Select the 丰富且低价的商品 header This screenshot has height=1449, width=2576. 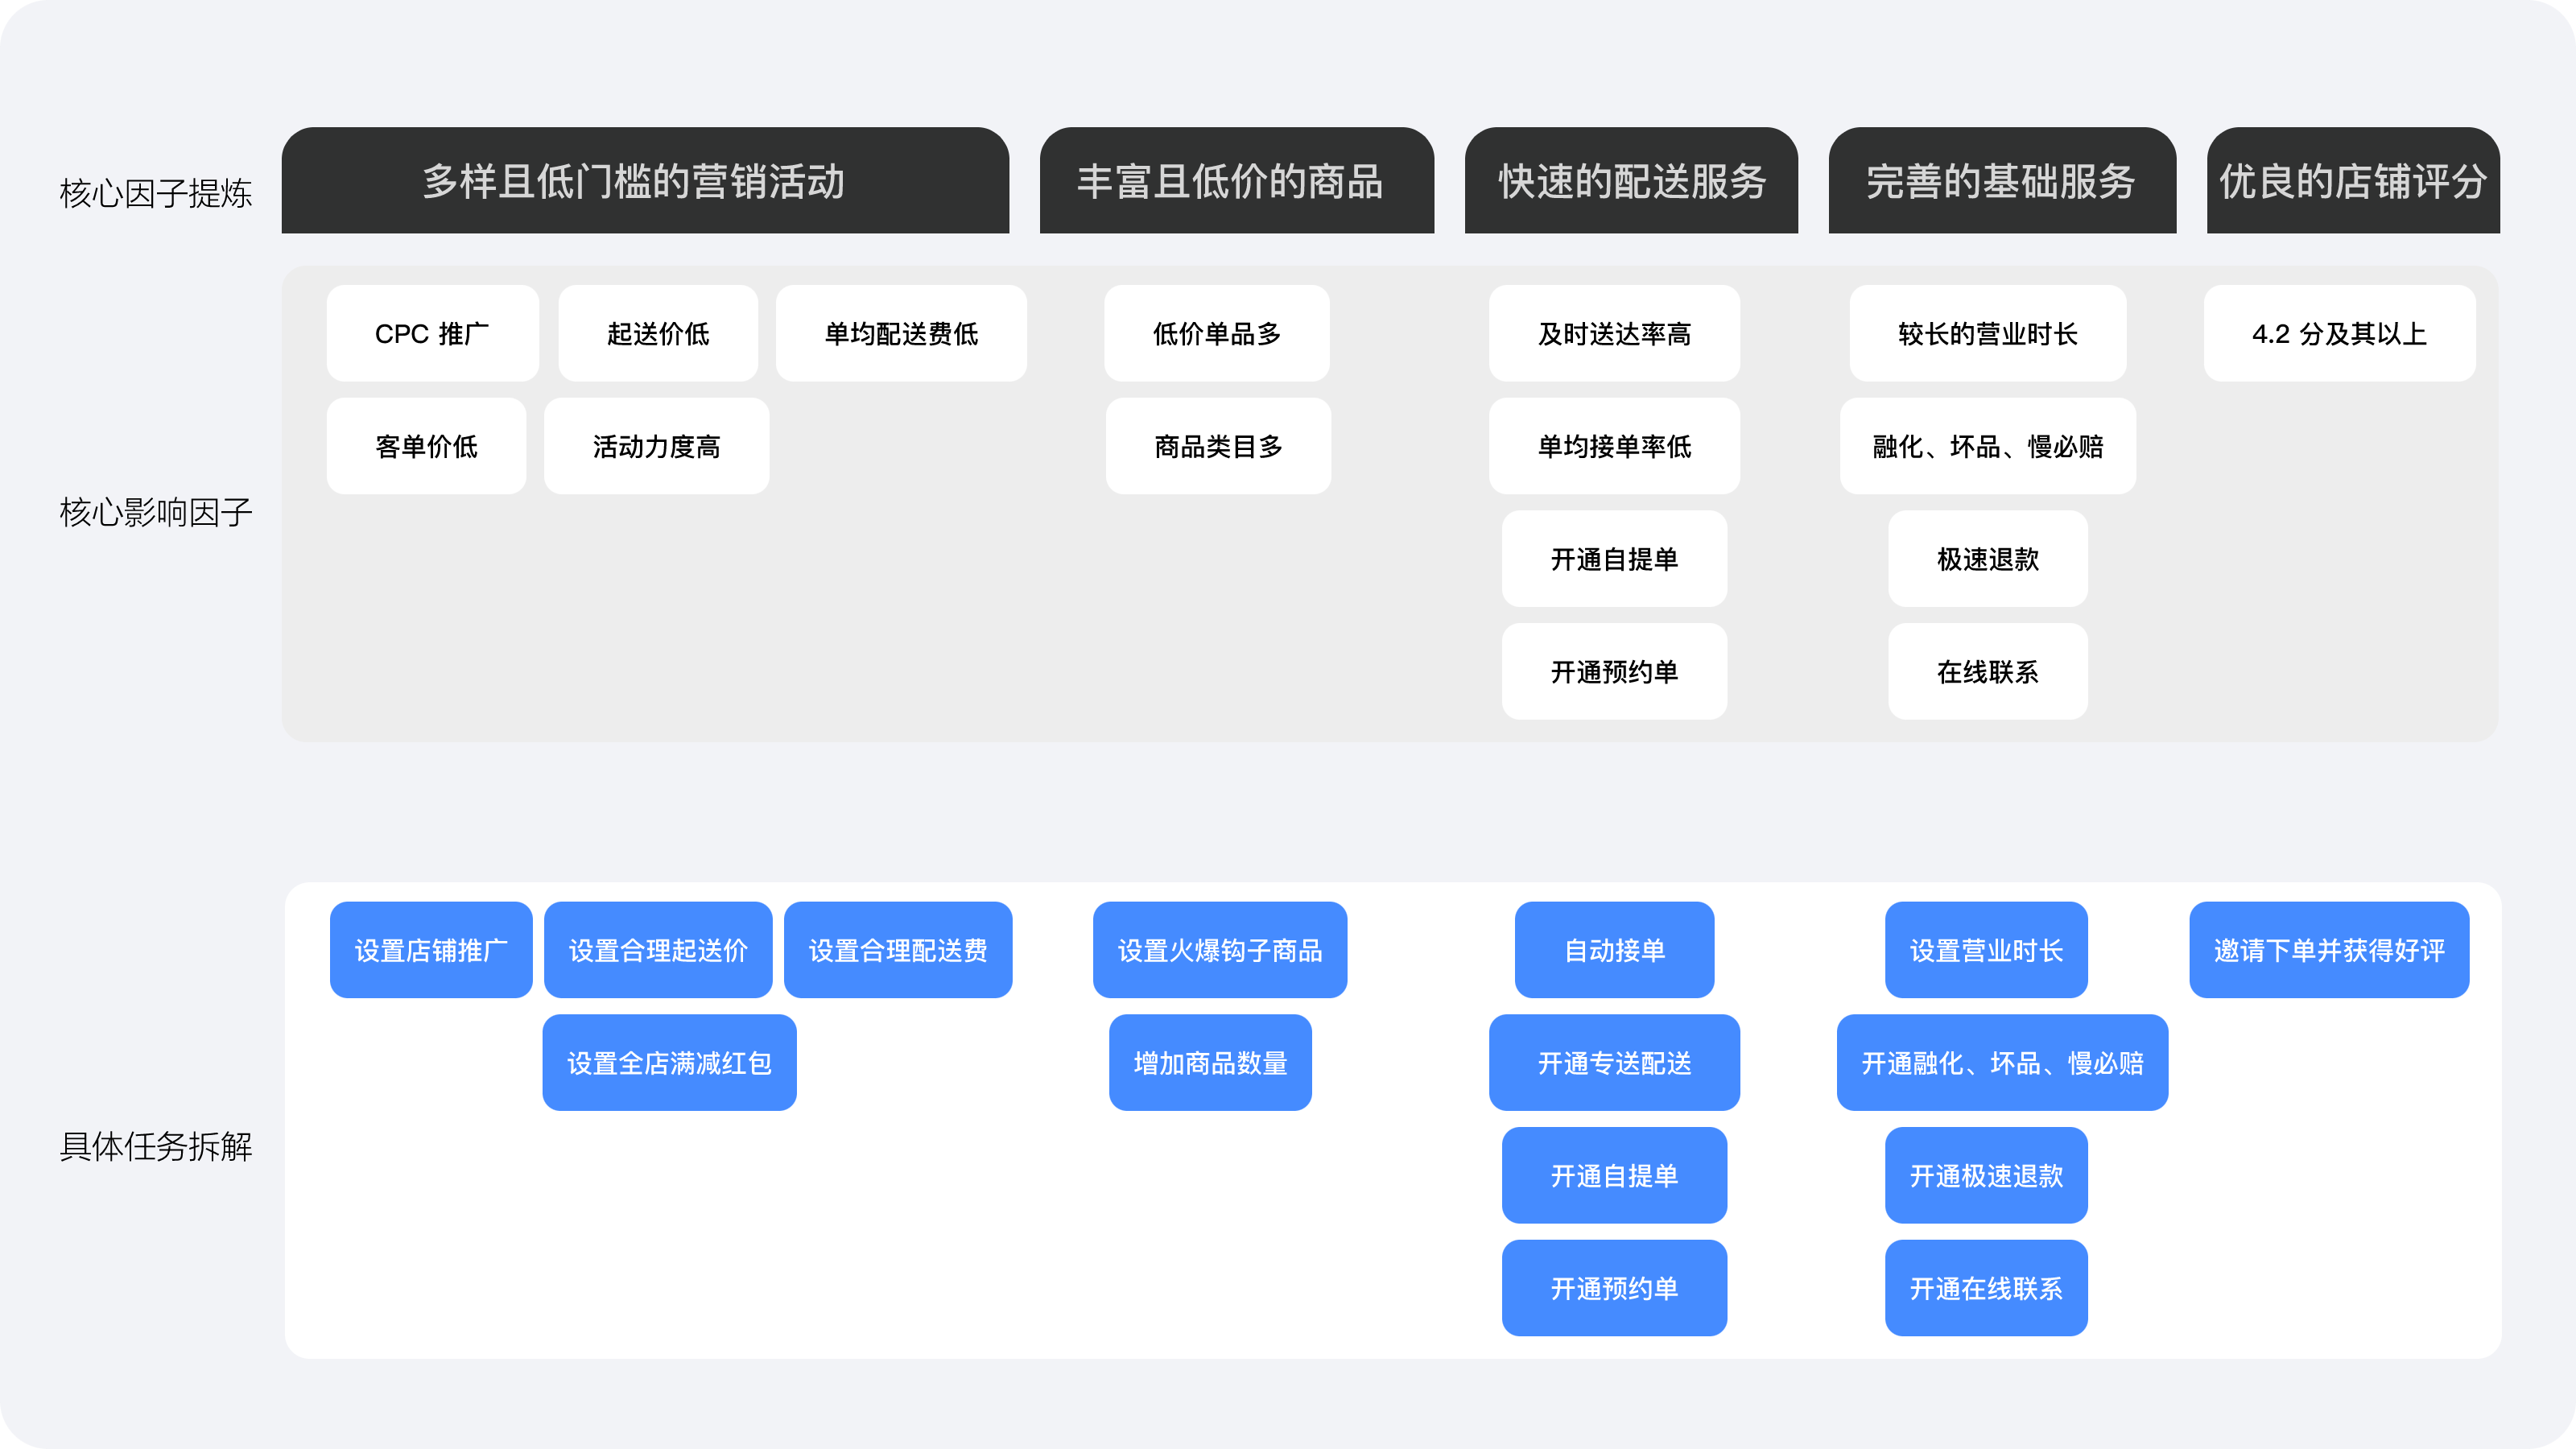(1237, 180)
